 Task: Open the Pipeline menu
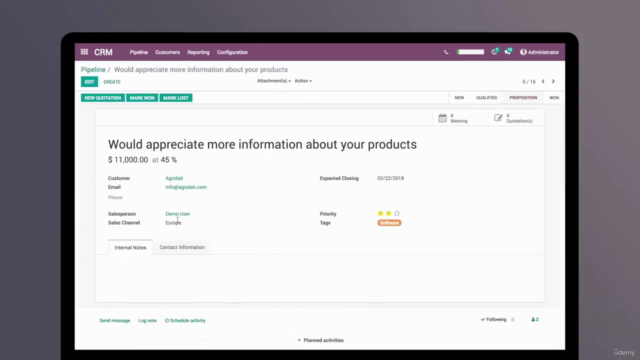click(x=139, y=52)
